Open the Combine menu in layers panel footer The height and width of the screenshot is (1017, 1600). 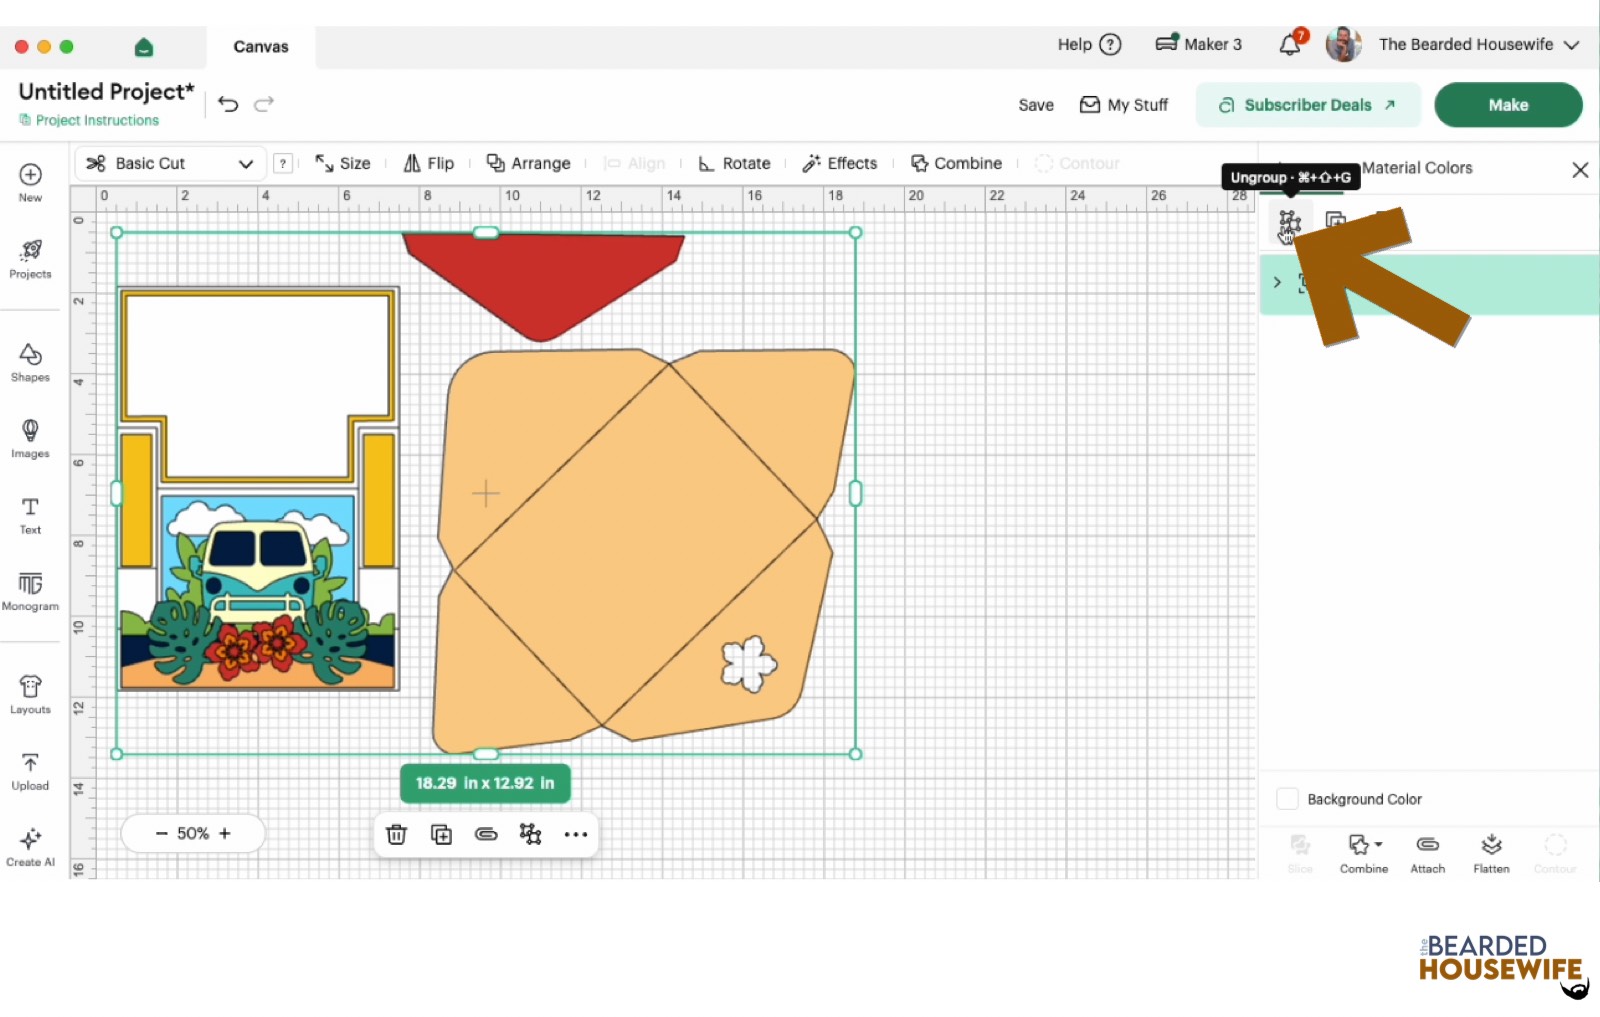pyautogui.click(x=1364, y=853)
